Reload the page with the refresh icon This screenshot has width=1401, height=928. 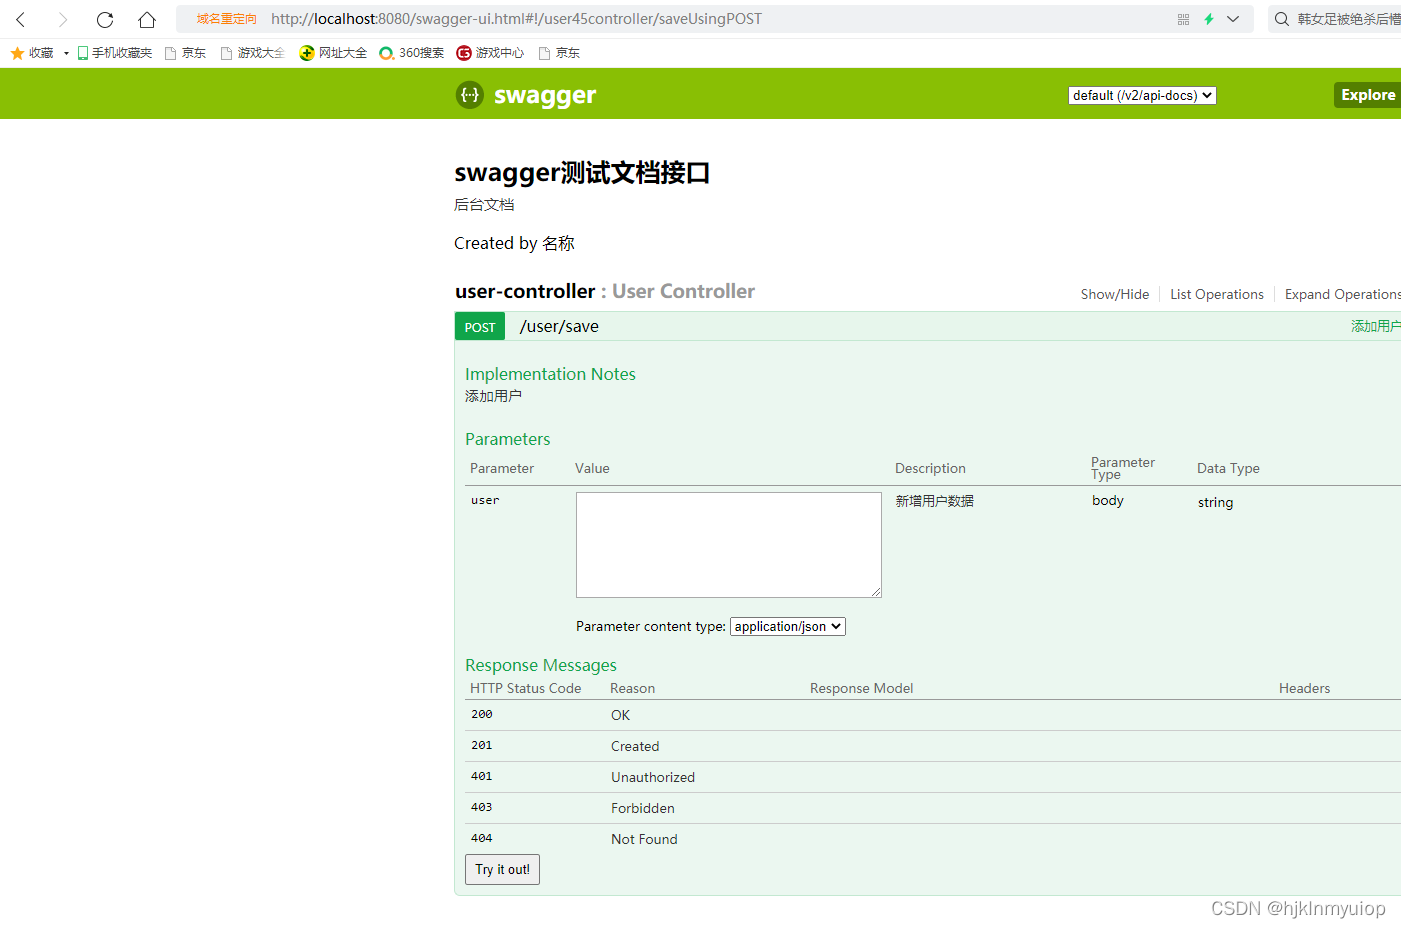click(105, 19)
